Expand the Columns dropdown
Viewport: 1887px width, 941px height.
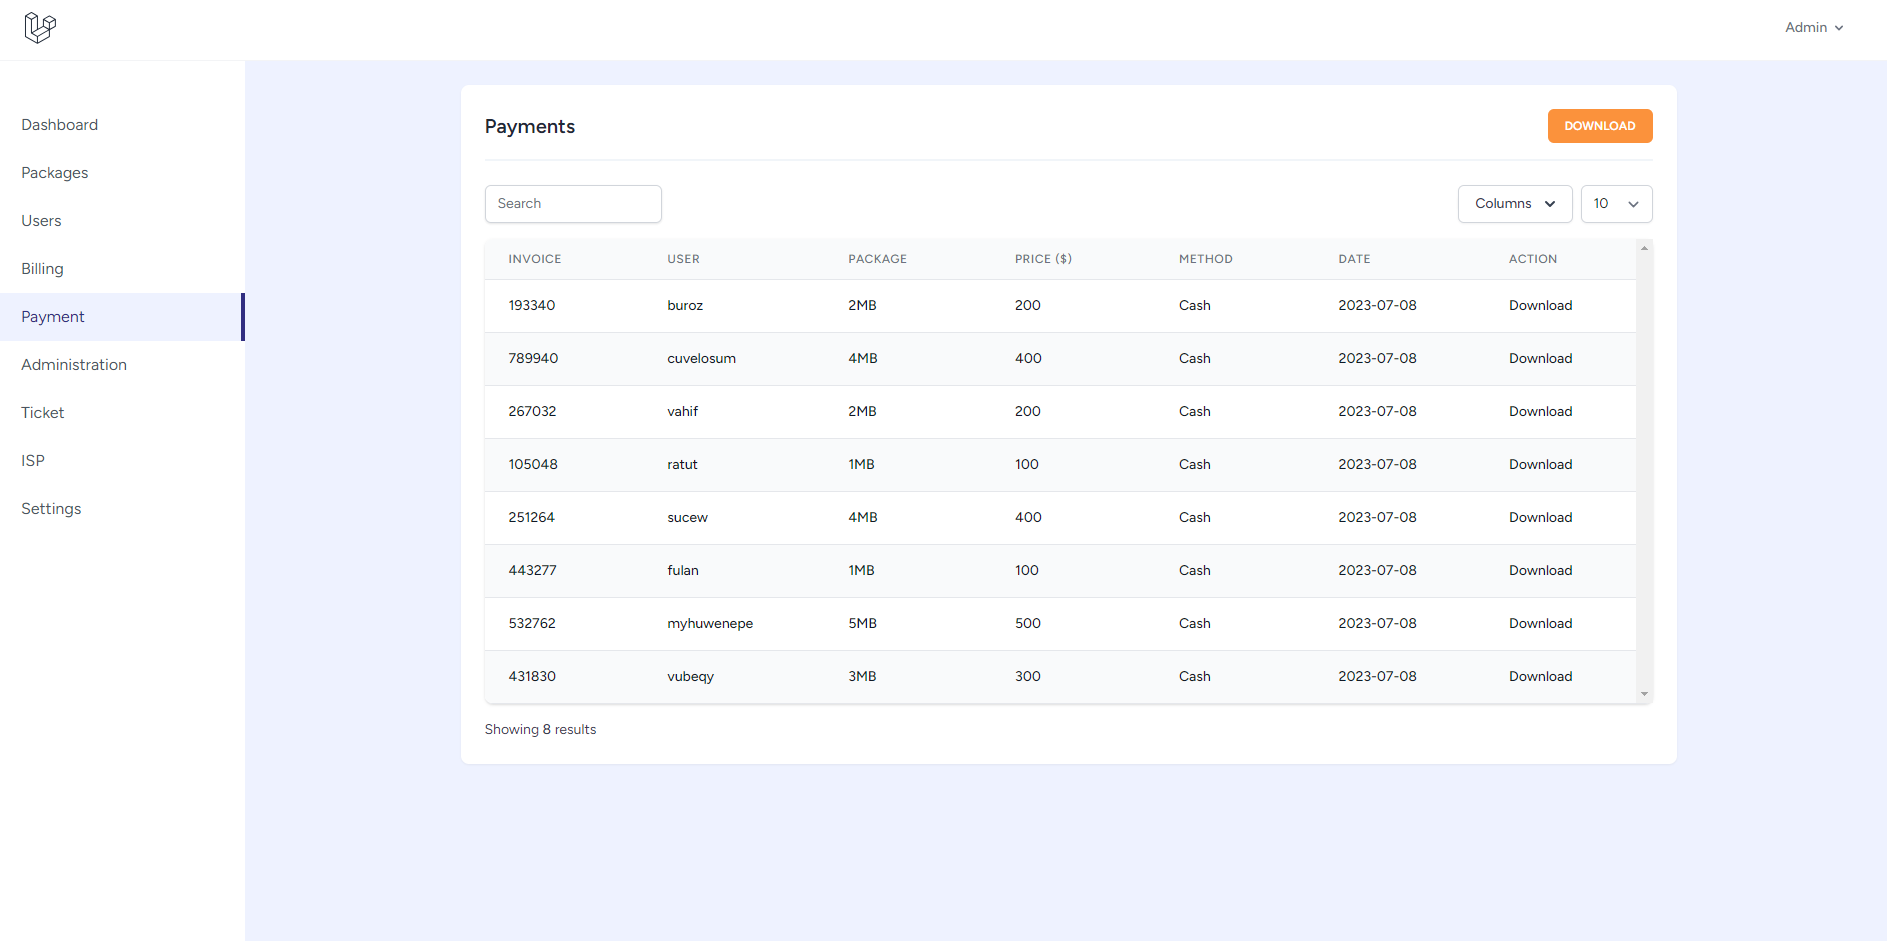1514,203
